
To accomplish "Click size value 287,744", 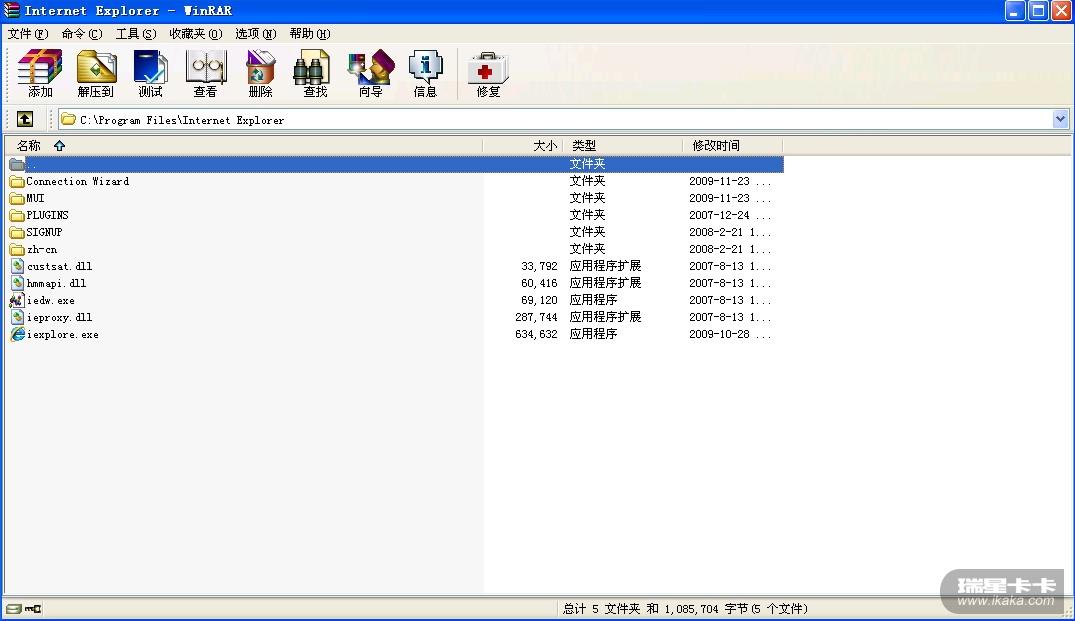I will click(x=536, y=317).
